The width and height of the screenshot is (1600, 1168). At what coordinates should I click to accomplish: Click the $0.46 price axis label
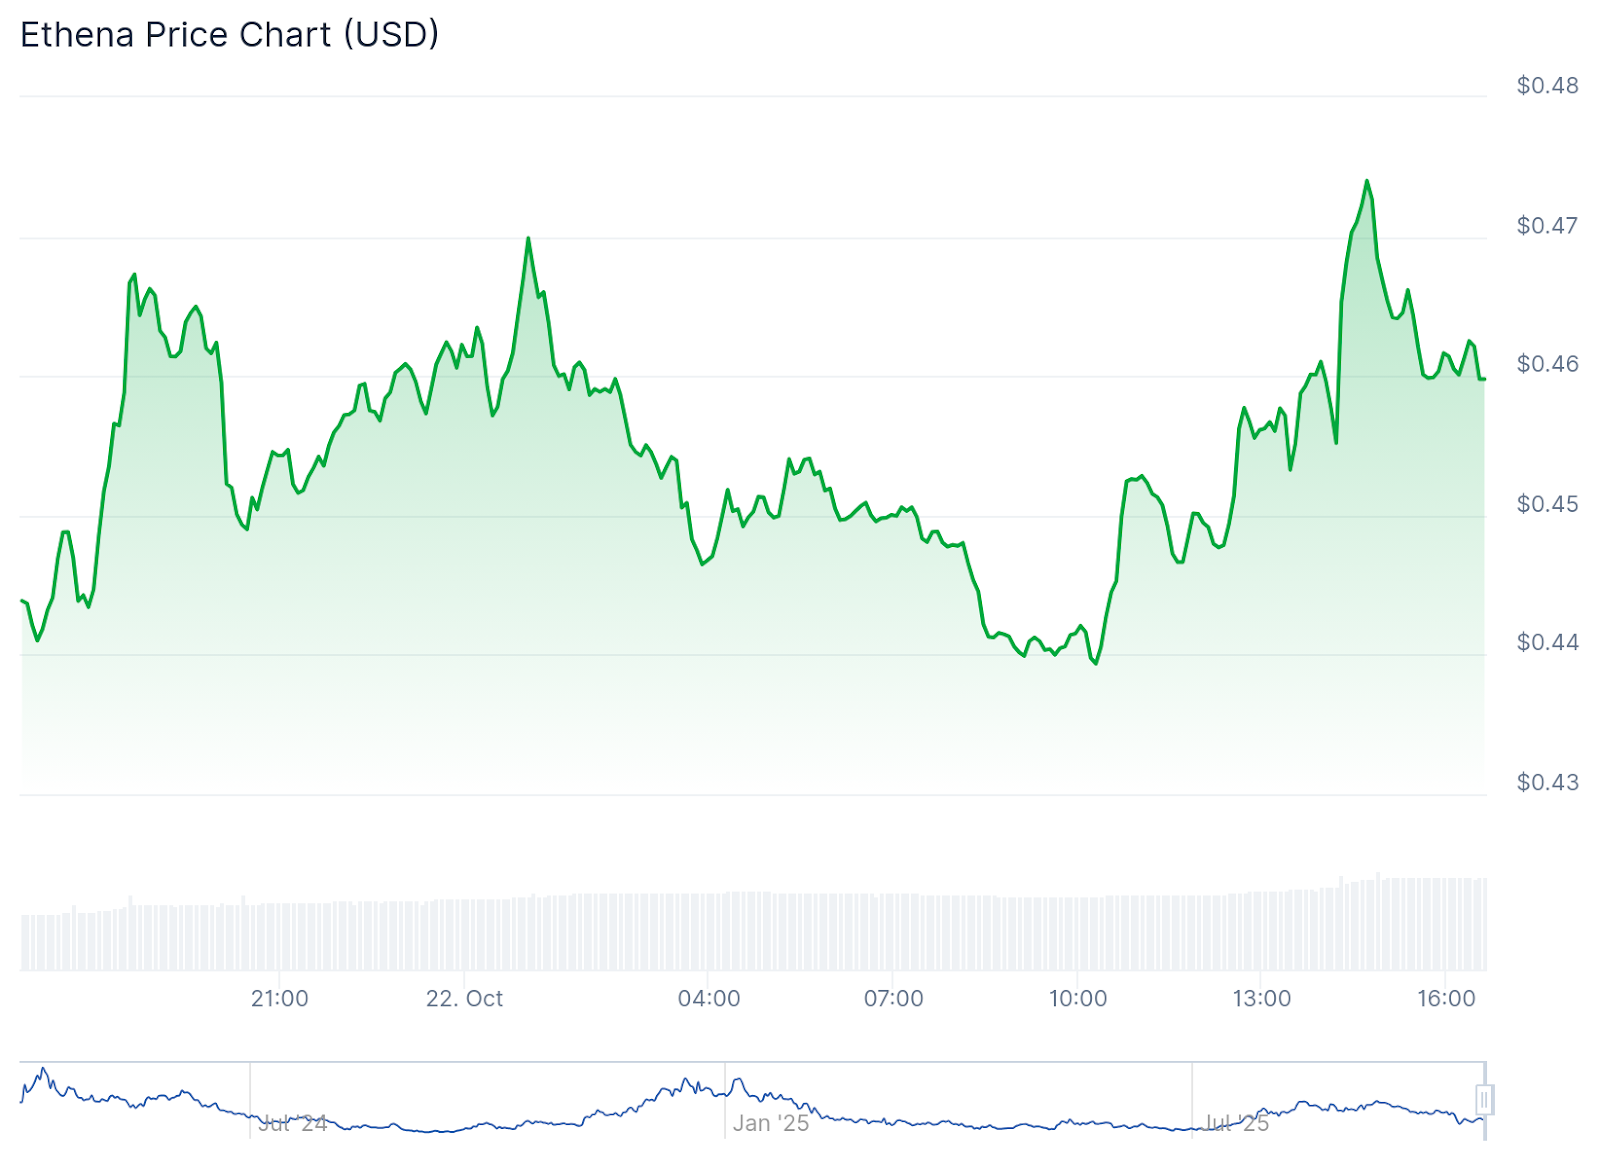point(1547,364)
